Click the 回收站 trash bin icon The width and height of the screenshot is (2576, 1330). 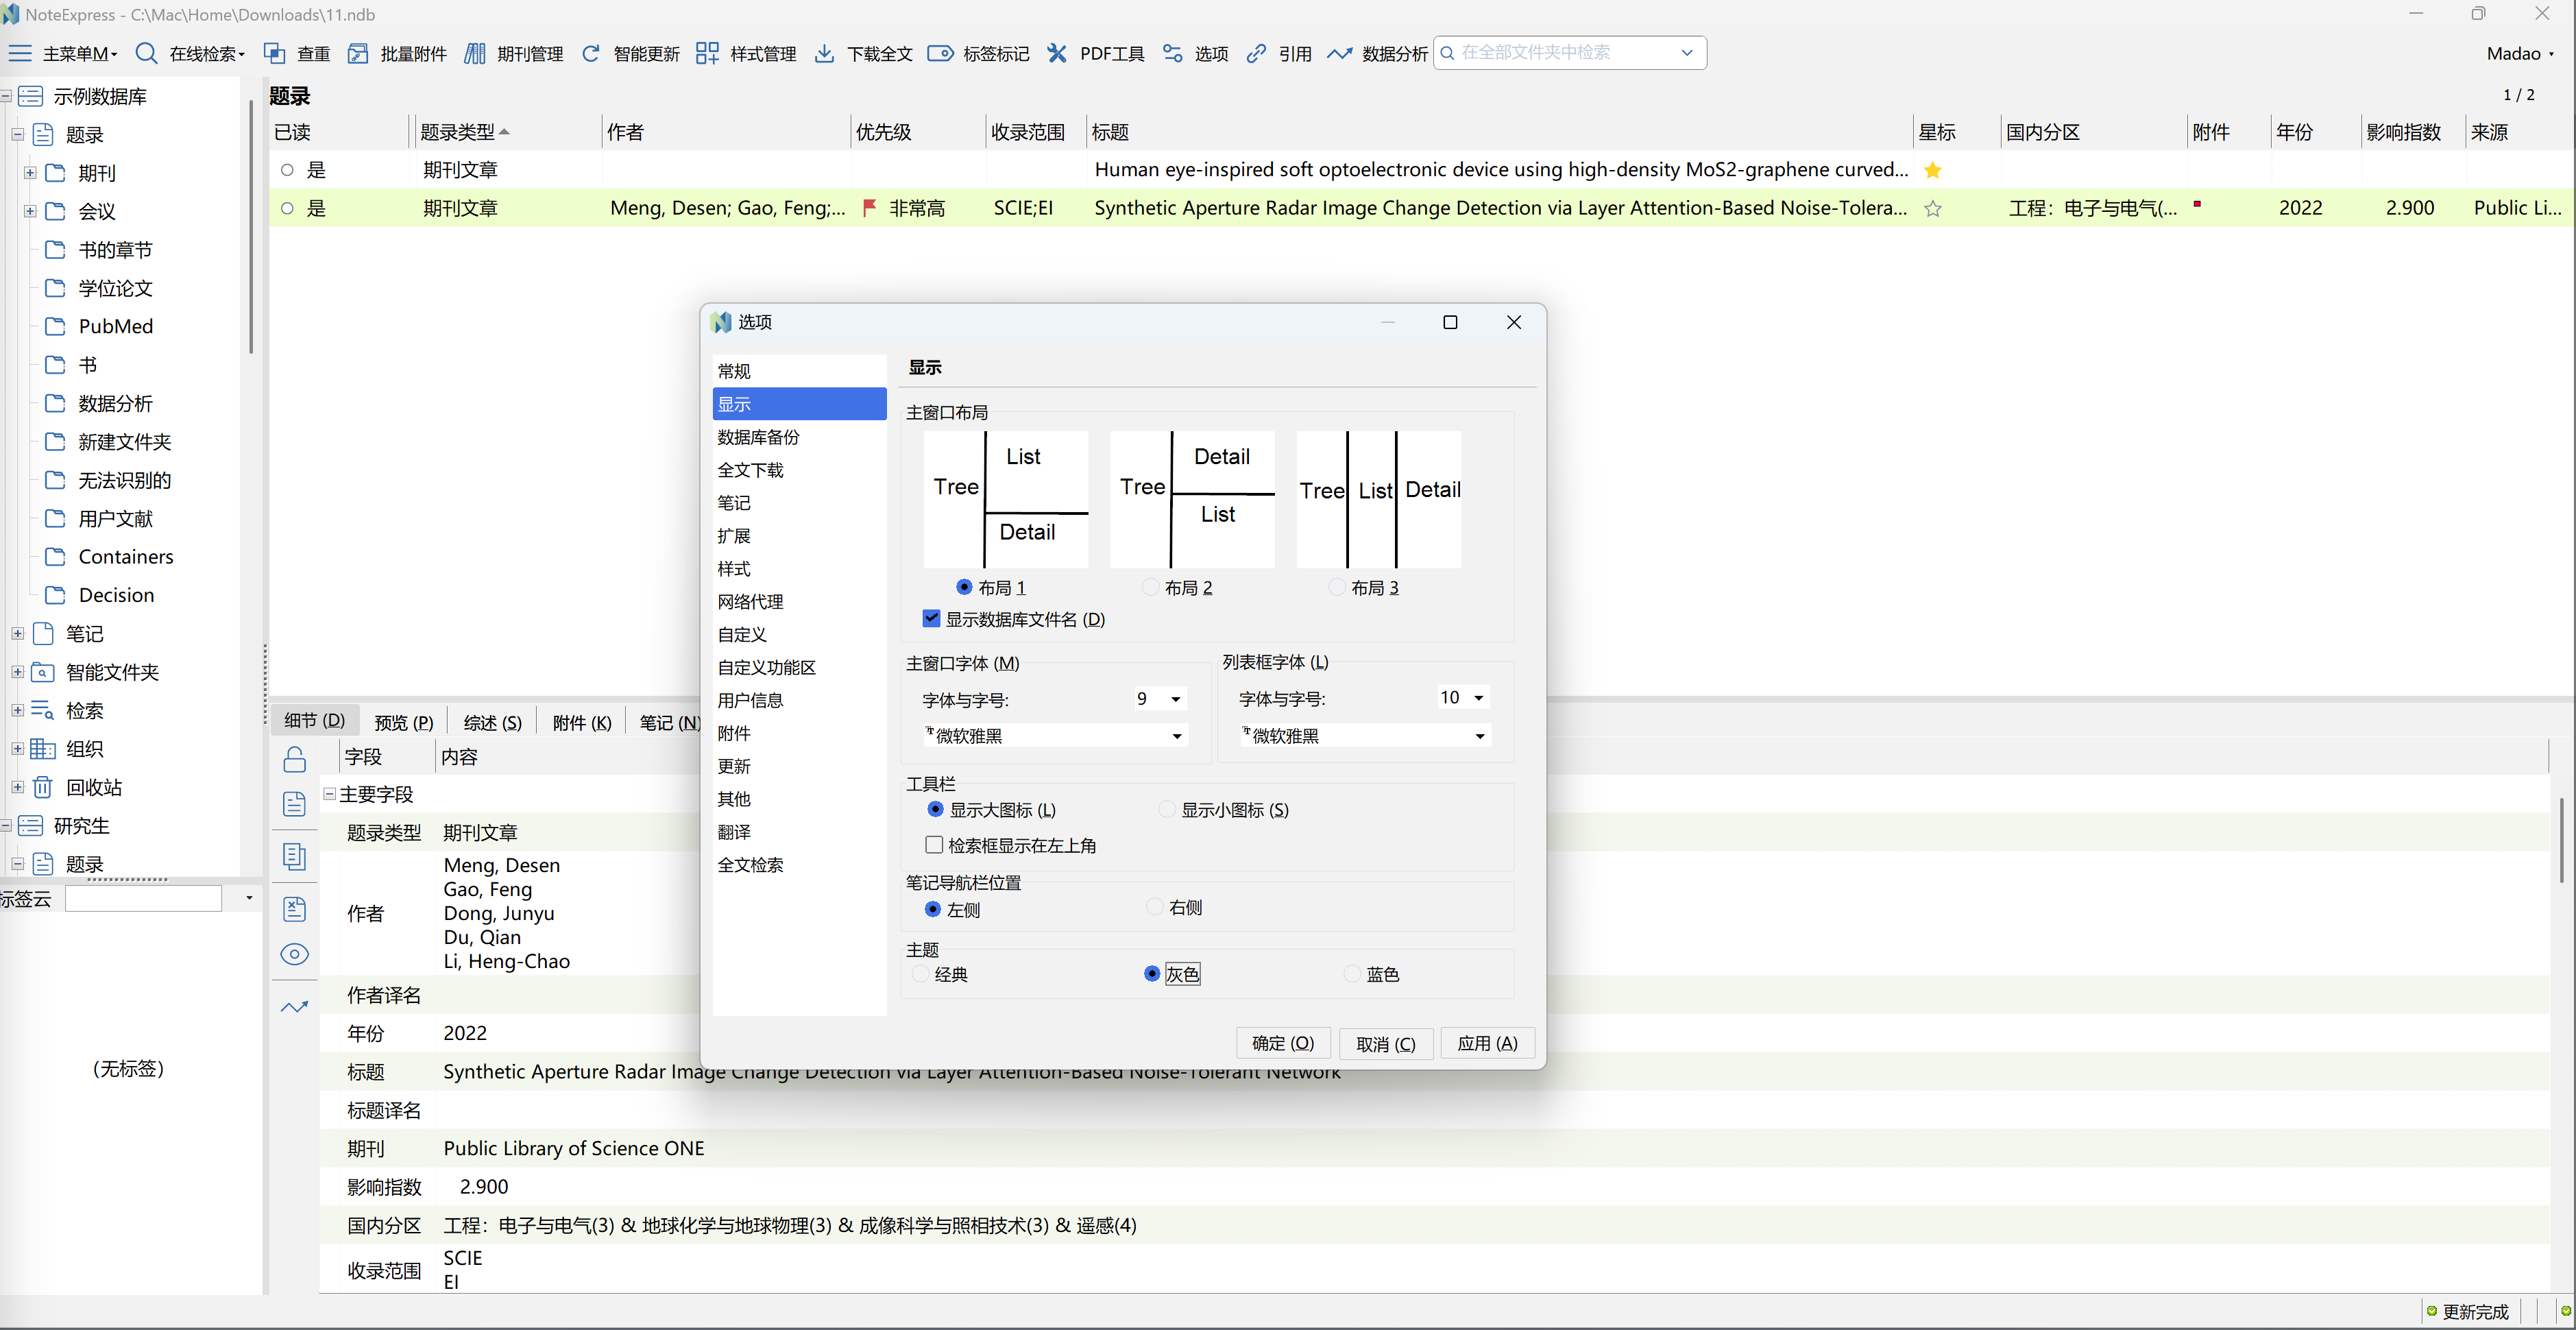(x=43, y=787)
